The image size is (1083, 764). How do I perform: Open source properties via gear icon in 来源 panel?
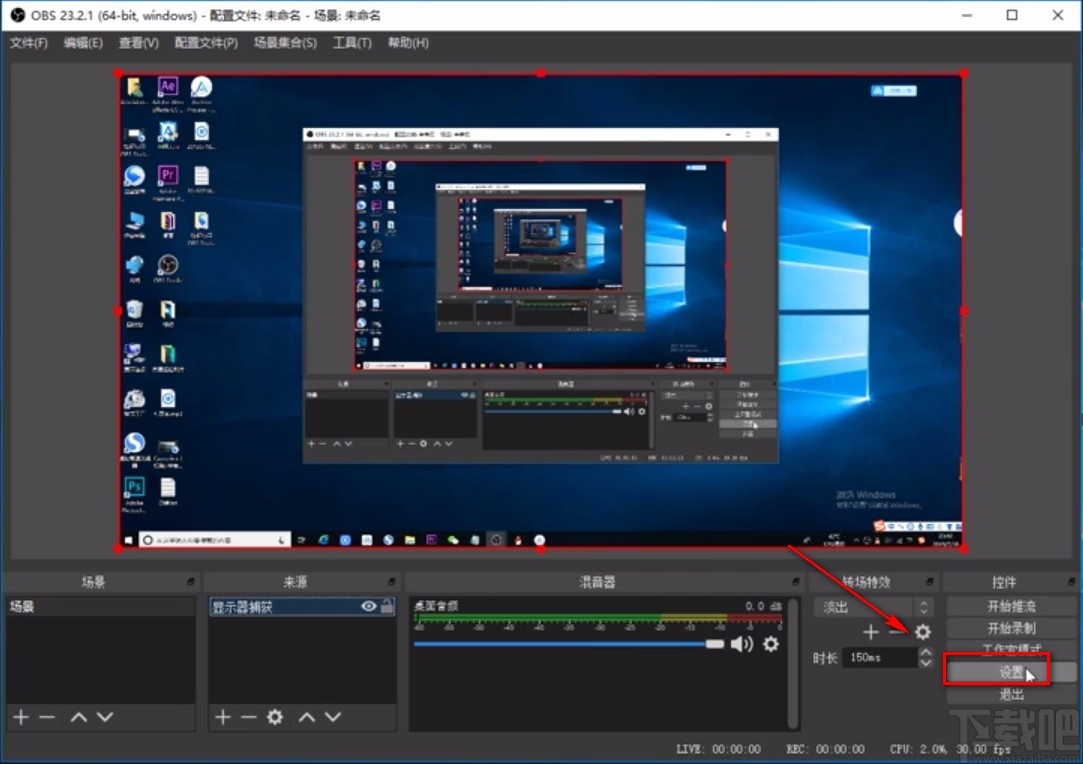click(x=274, y=717)
